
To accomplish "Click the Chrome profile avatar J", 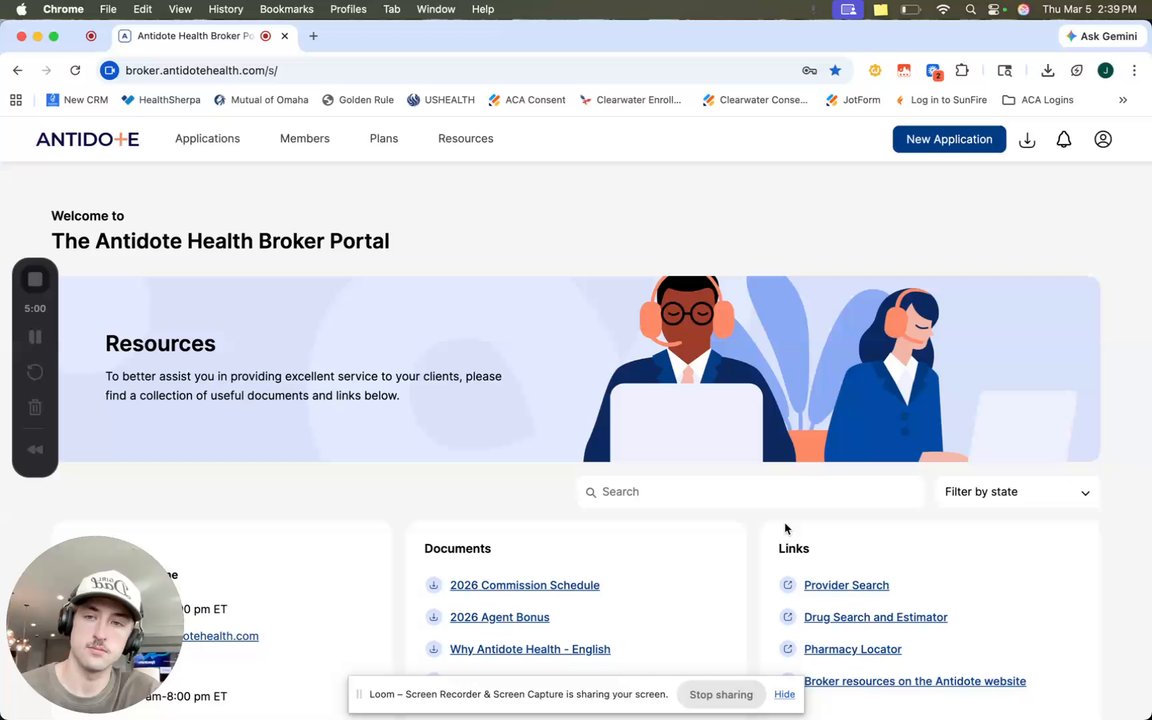I will [x=1105, y=71].
